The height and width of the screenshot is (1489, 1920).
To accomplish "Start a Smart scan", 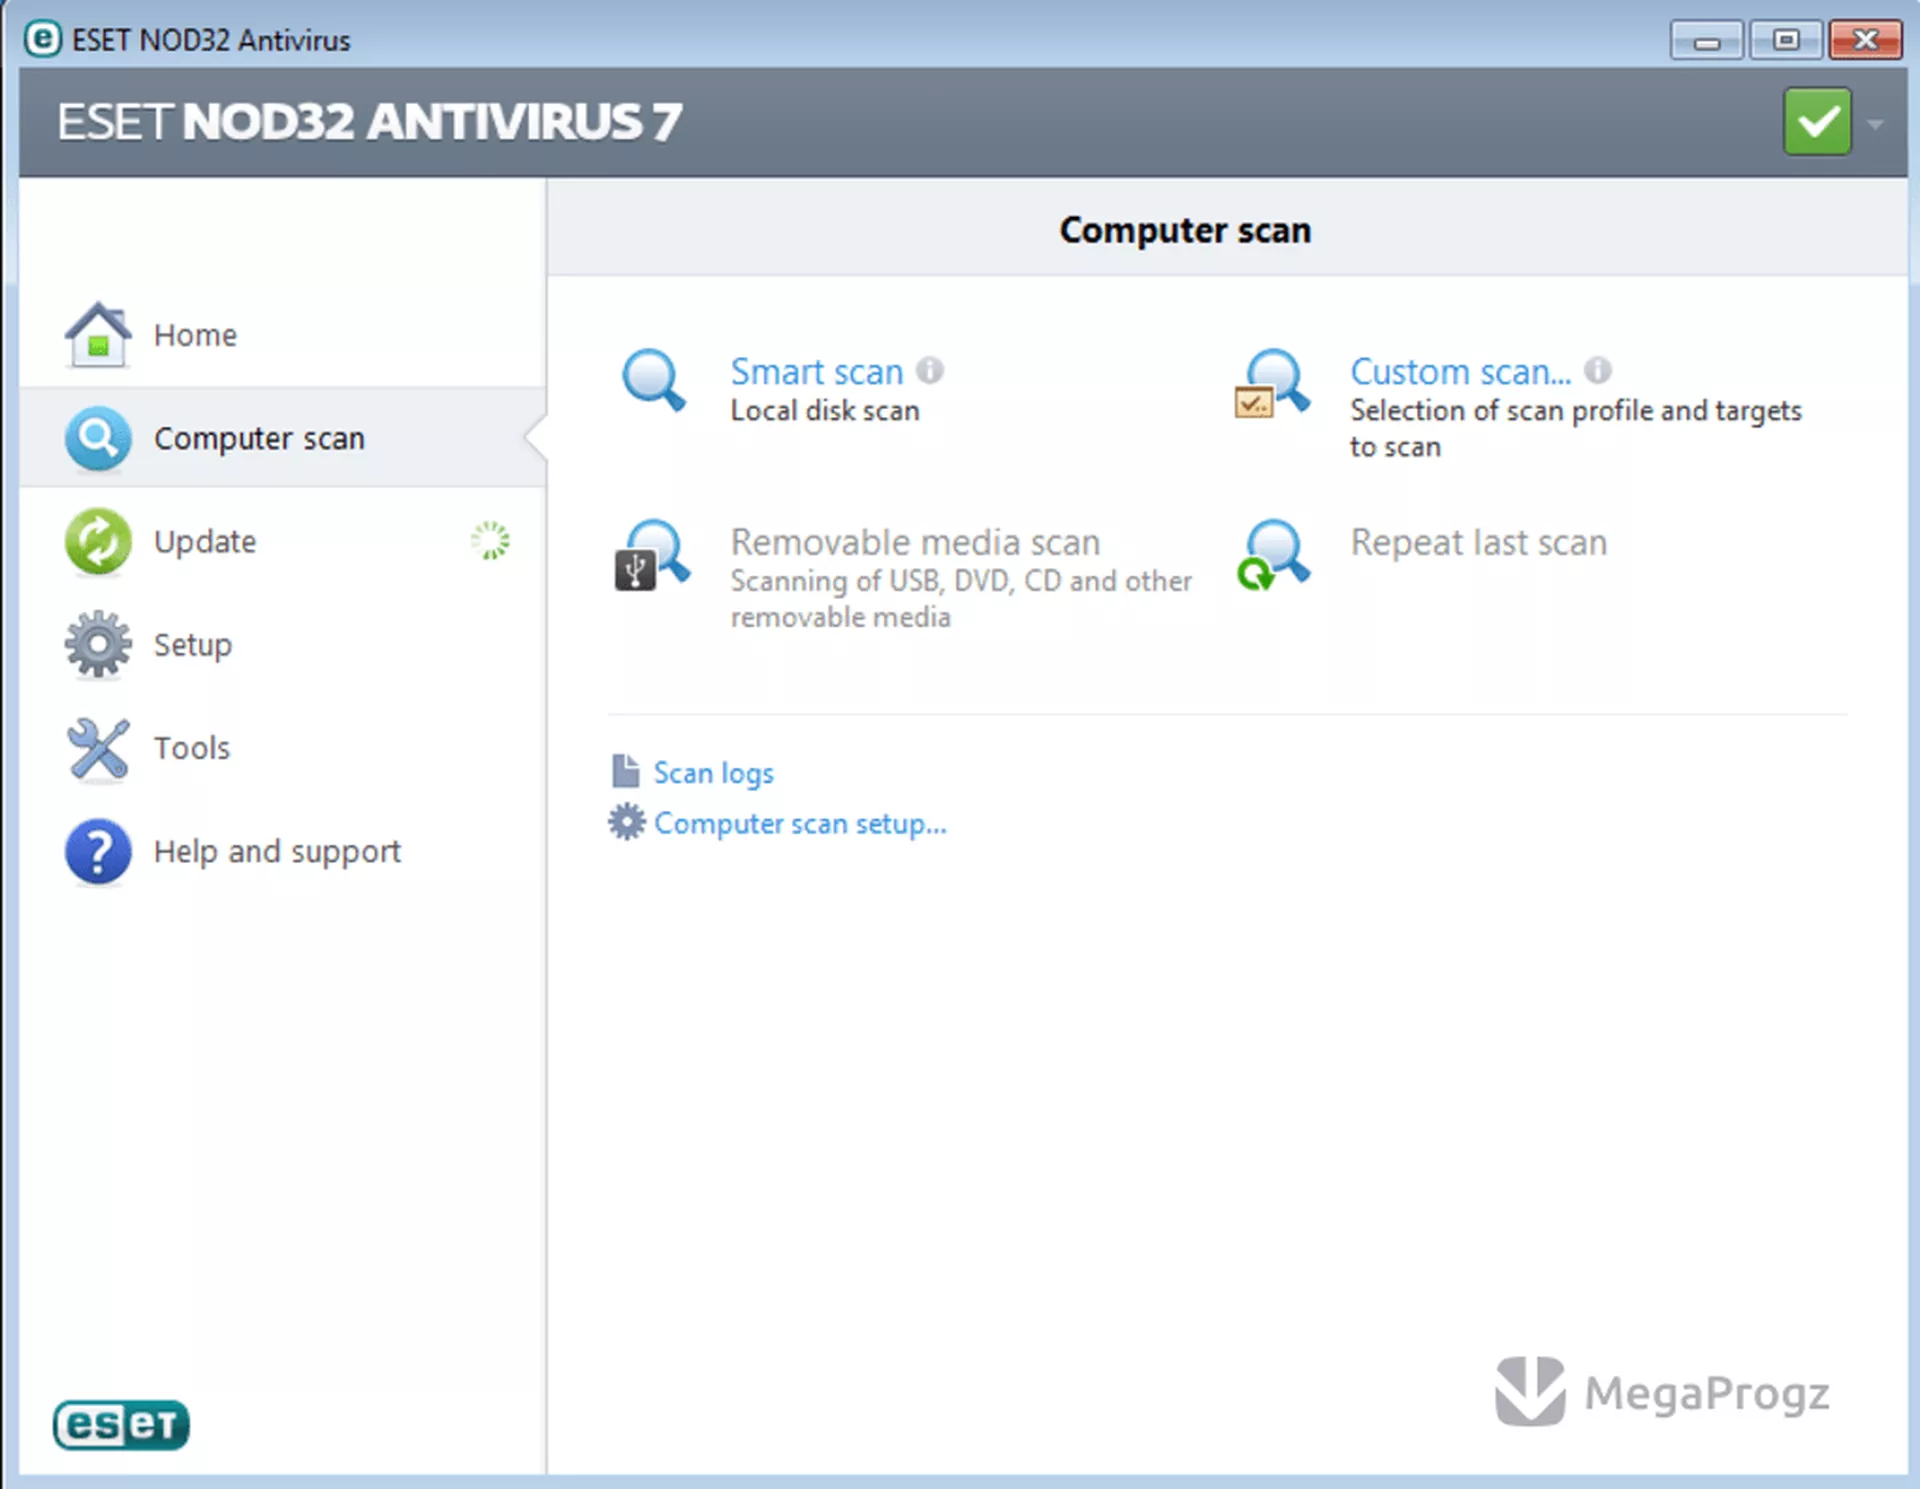I will (817, 371).
